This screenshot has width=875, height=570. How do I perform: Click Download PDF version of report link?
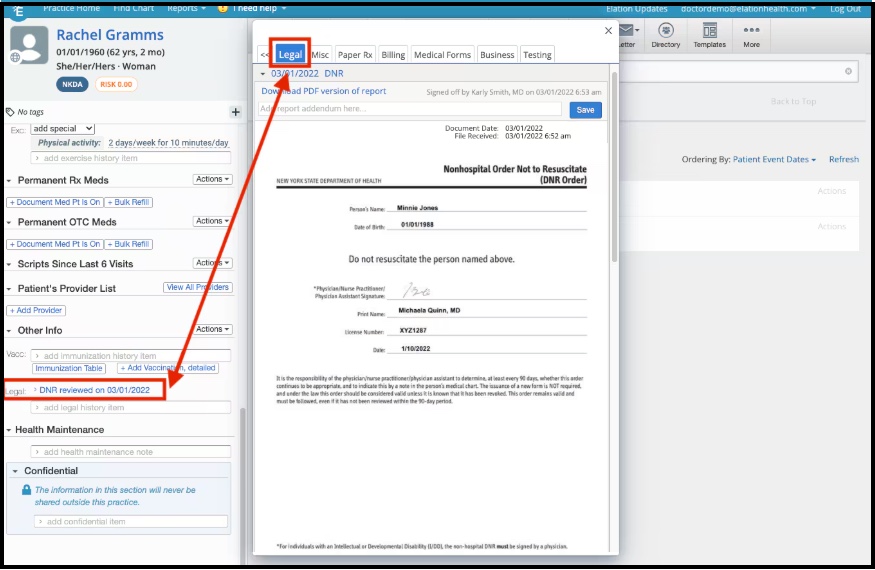pyautogui.click(x=324, y=91)
